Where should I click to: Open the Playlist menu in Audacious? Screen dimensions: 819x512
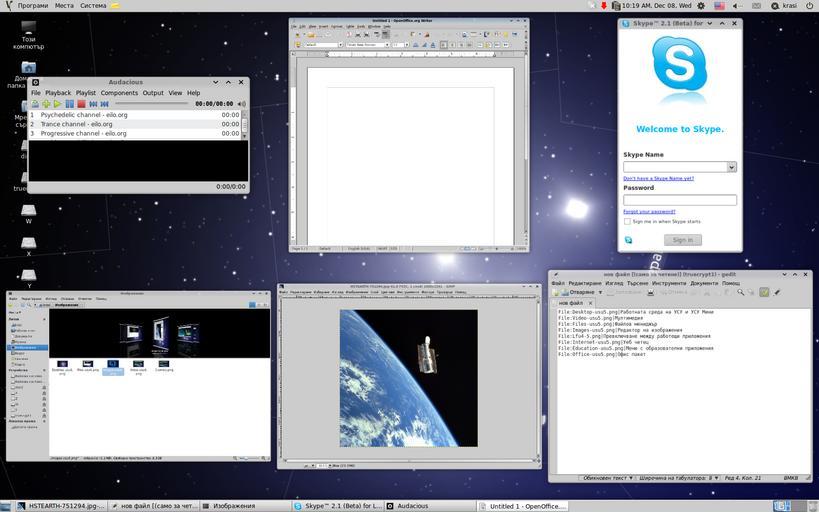click(86, 93)
